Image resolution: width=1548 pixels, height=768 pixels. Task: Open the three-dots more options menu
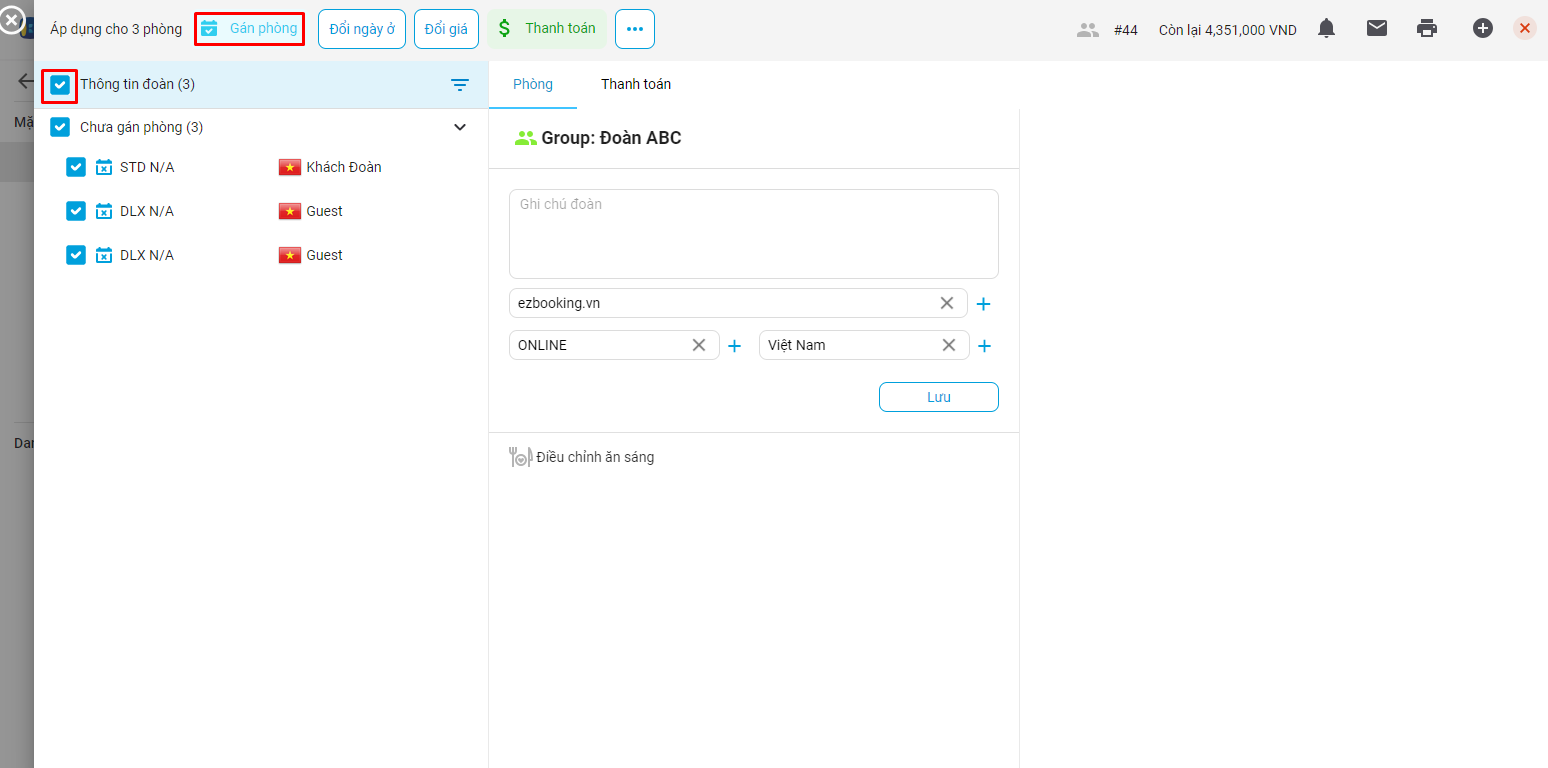point(634,29)
